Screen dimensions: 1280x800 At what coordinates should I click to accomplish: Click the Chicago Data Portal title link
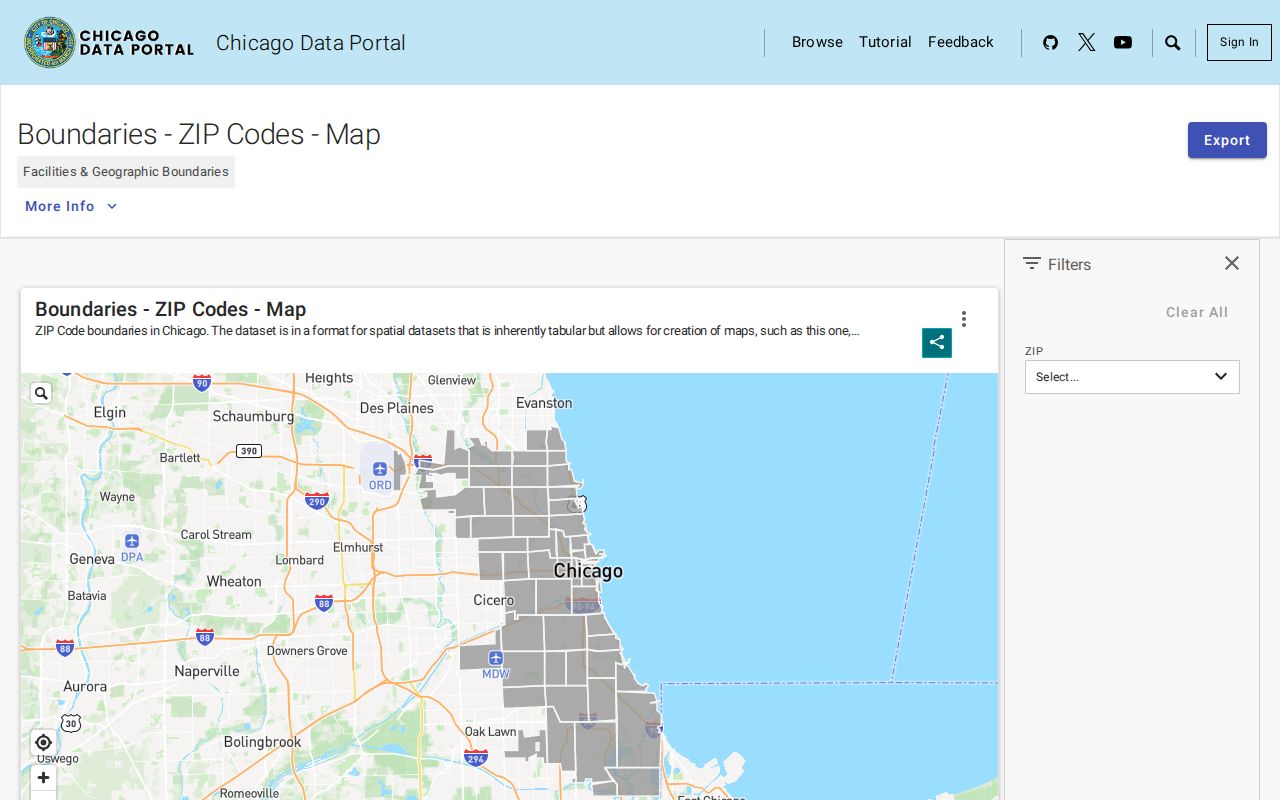311,43
